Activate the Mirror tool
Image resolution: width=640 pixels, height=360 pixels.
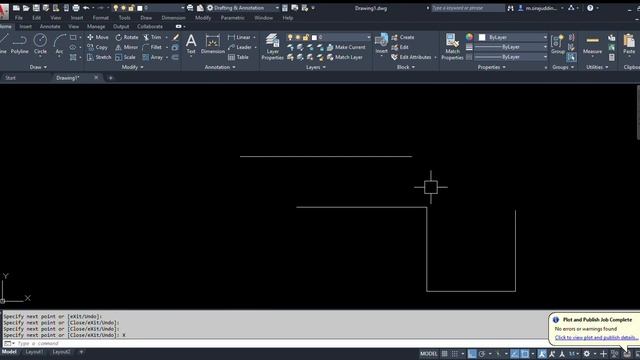coord(127,47)
